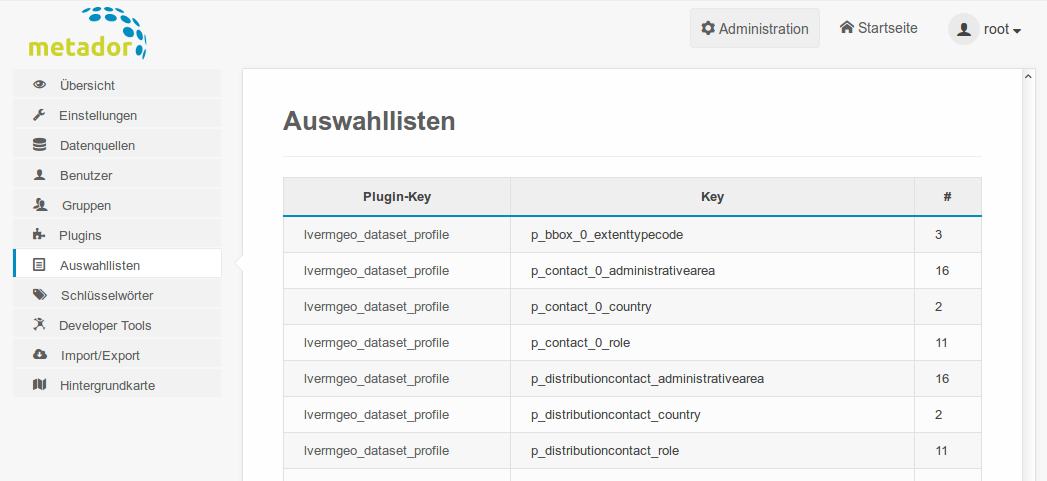Screen dimensions: 1047x481
Task: Select p_distributioncontact_country key
Action: (616, 415)
